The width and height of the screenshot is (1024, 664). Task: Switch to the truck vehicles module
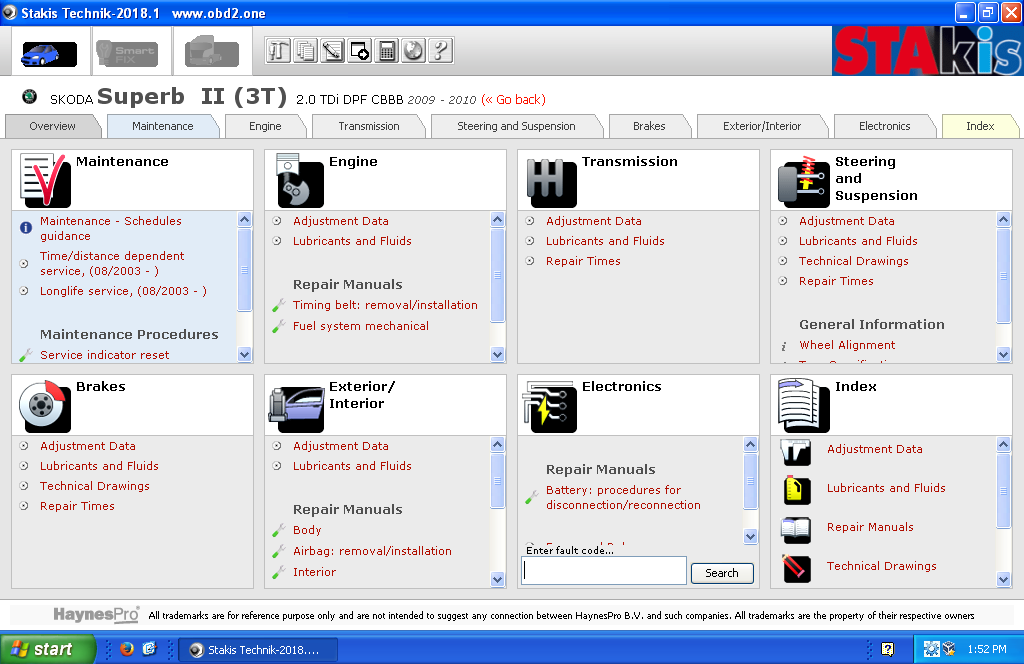212,52
